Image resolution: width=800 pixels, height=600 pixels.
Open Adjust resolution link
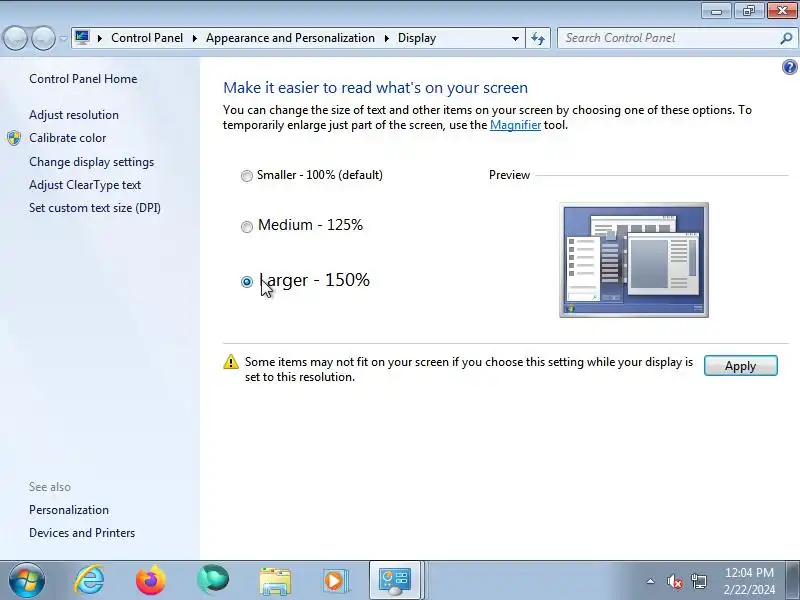pyautogui.click(x=74, y=115)
